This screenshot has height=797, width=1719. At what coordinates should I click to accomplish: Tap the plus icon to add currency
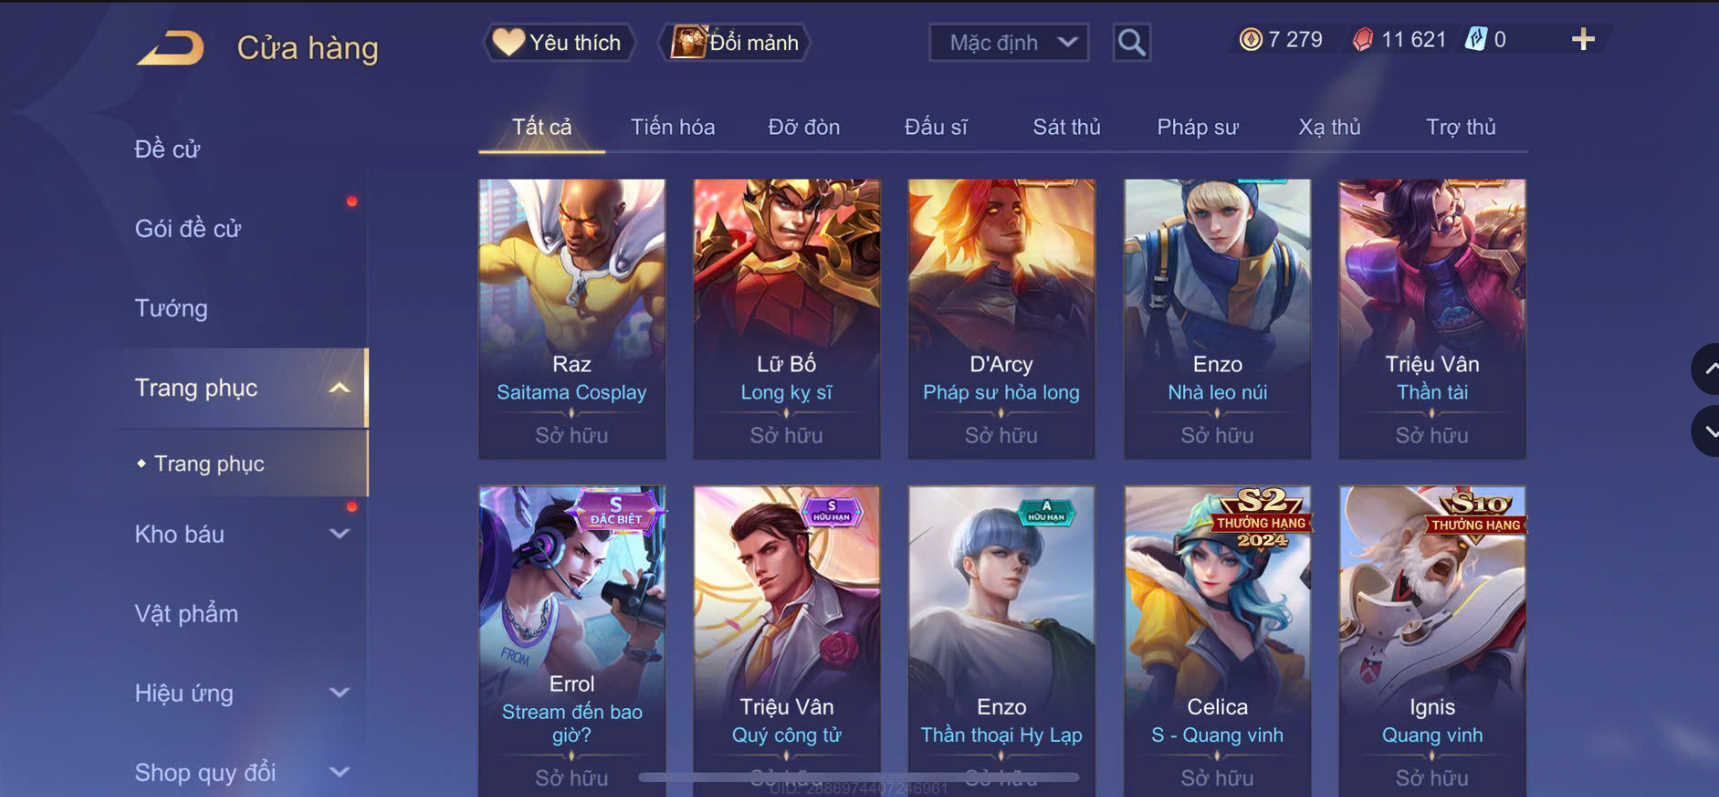pyautogui.click(x=1583, y=40)
